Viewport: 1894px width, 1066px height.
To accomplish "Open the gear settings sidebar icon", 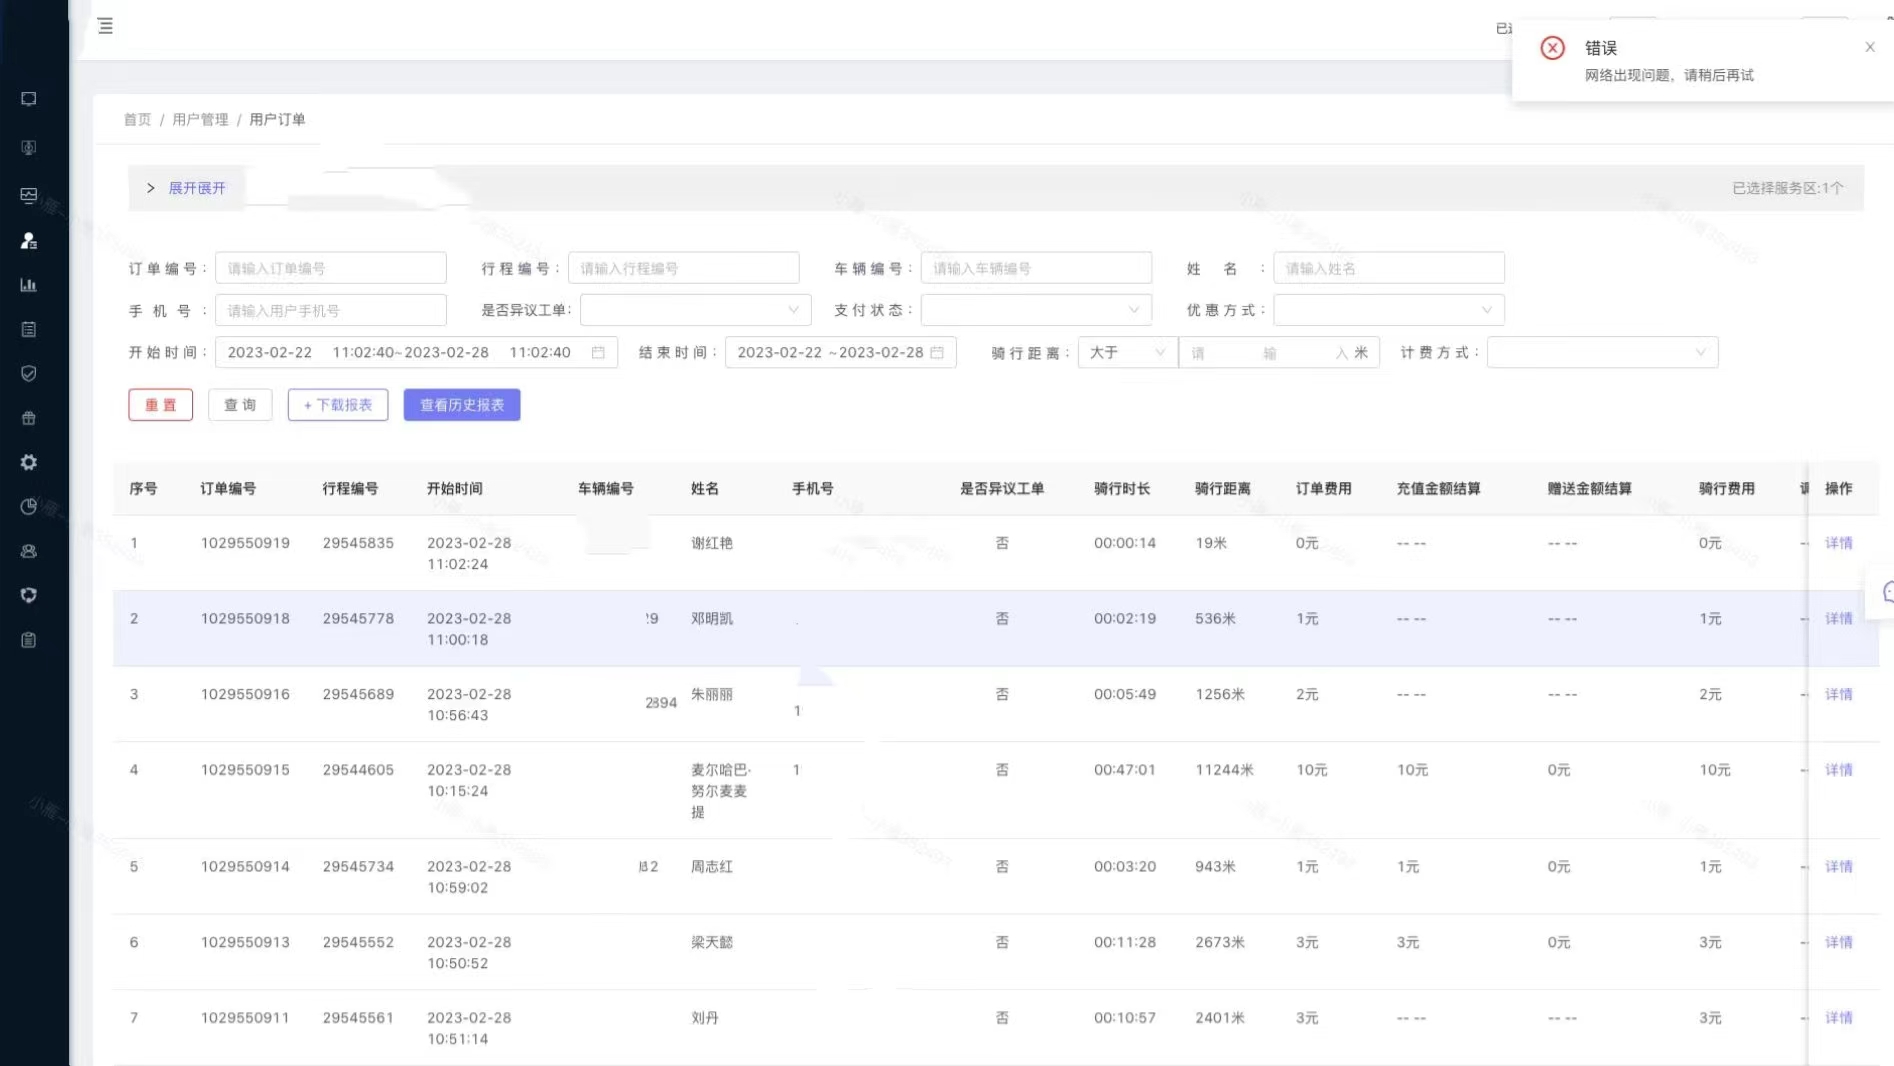I will [29, 462].
